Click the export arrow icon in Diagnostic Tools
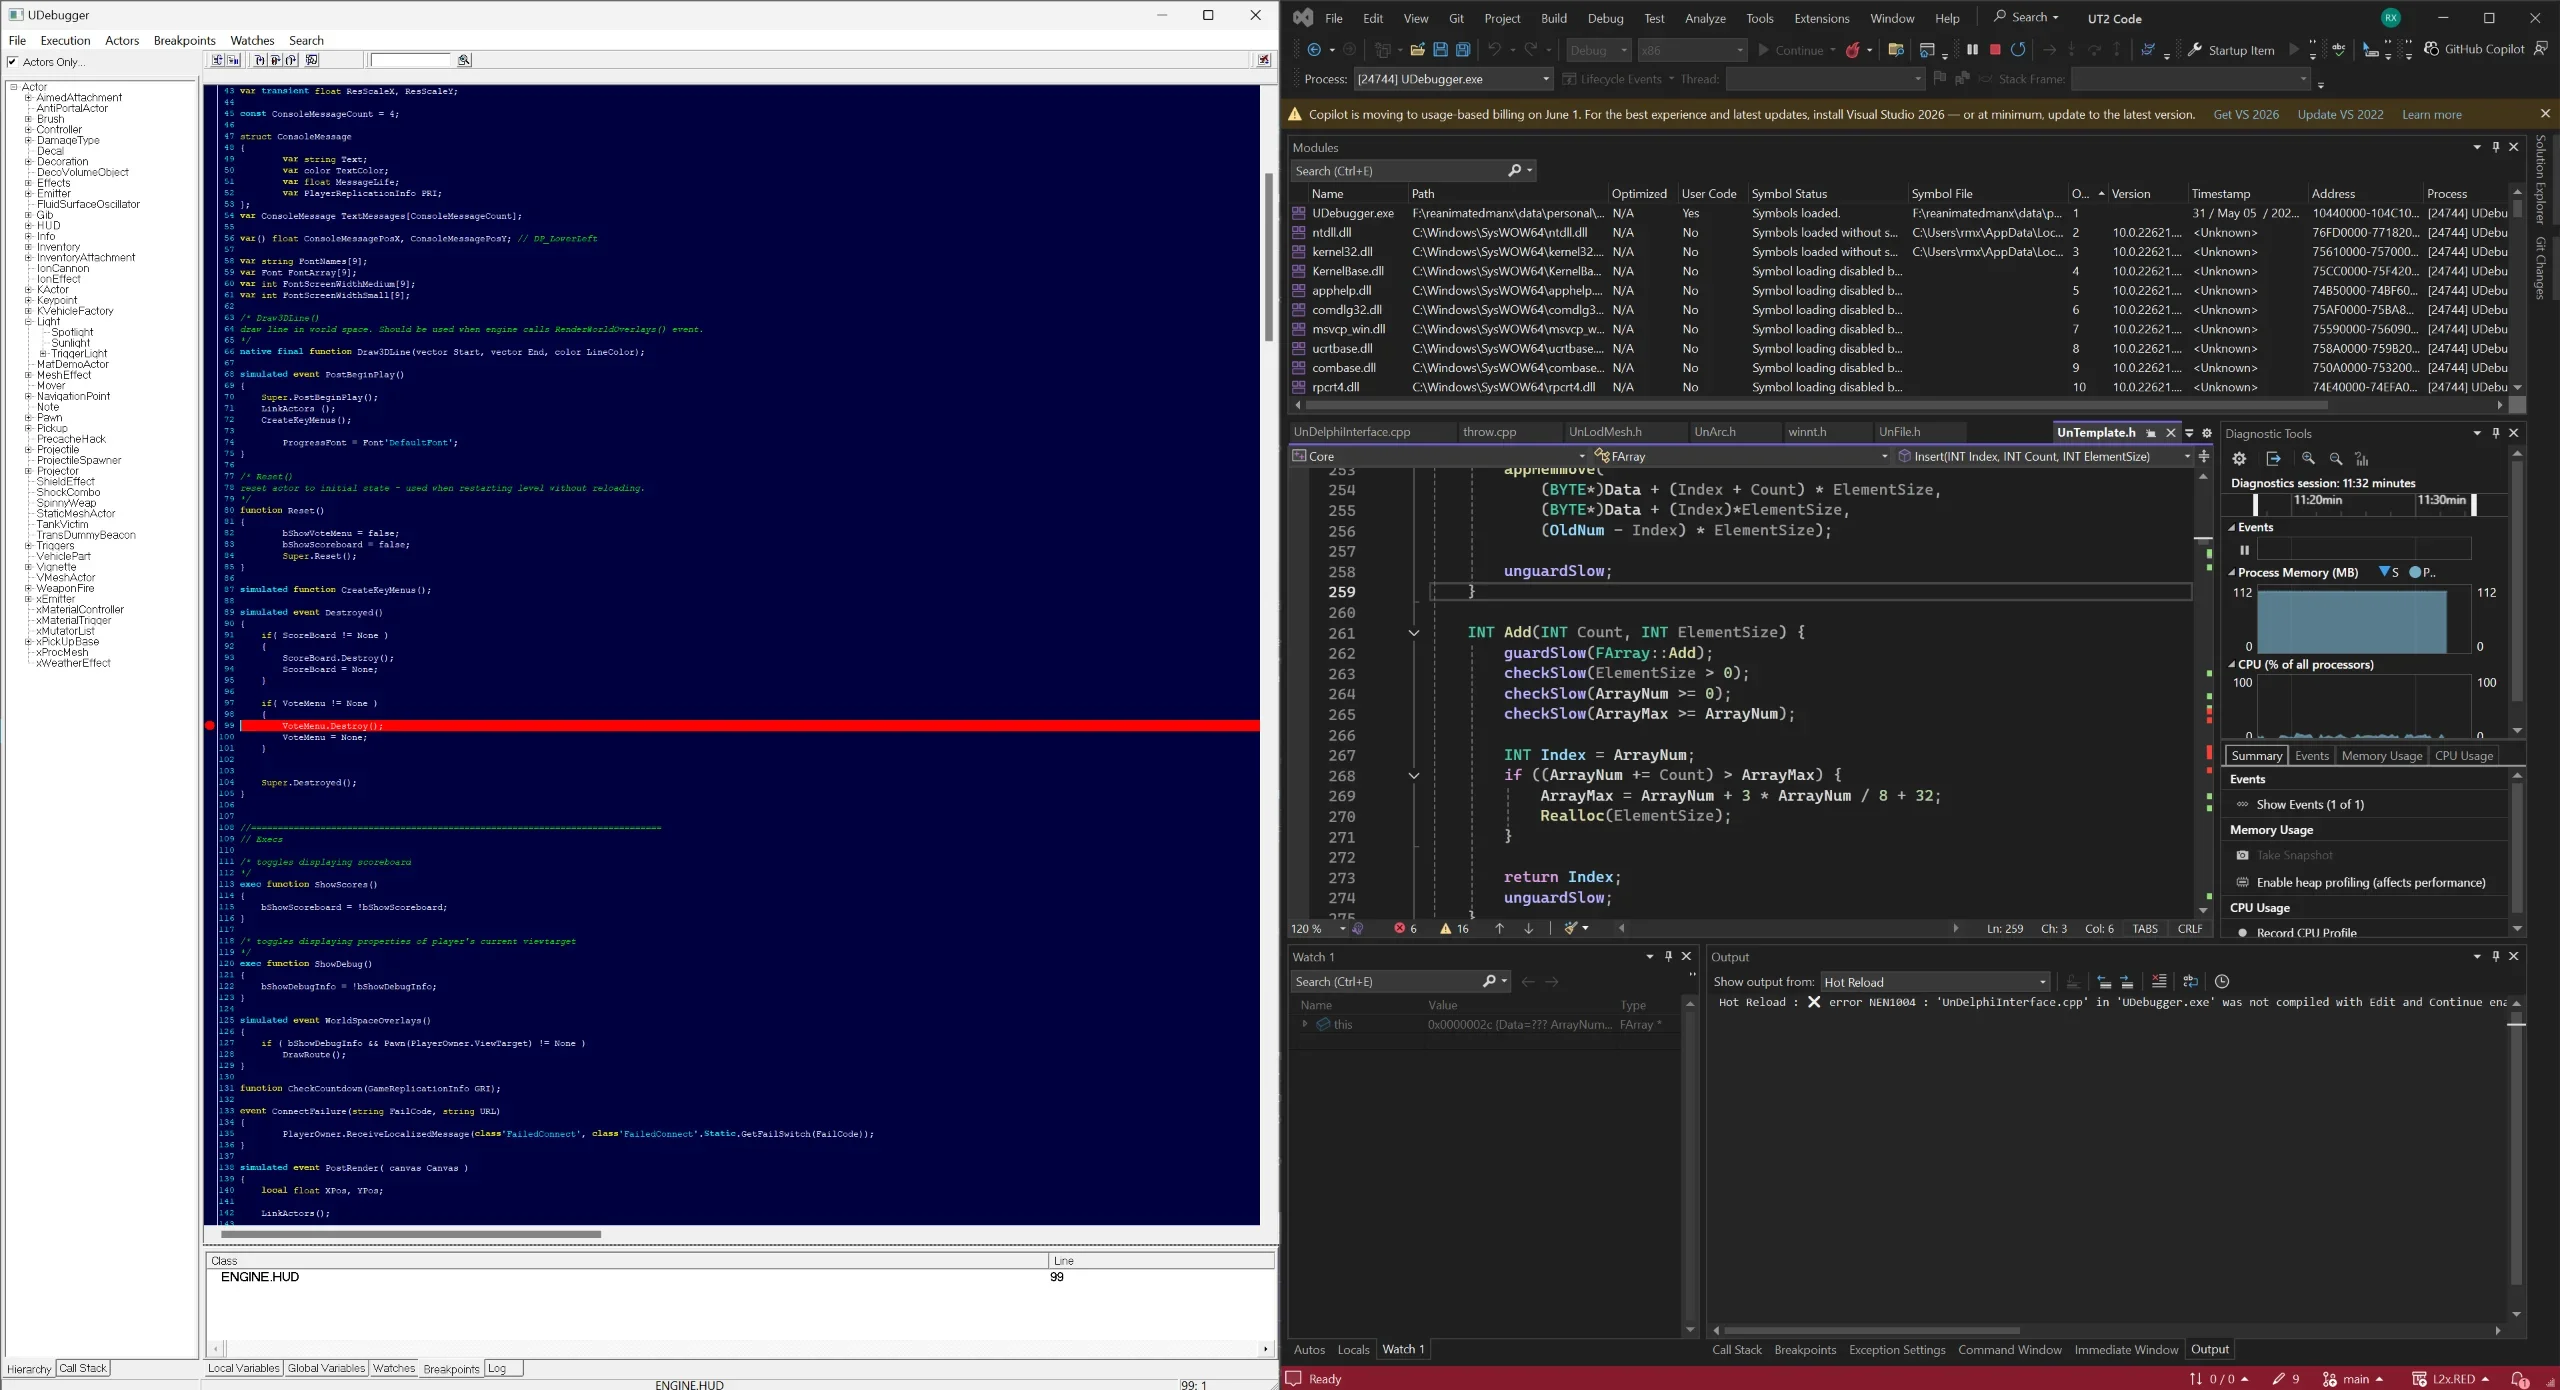Viewport: 2560px width, 1390px height. pos(2273,458)
